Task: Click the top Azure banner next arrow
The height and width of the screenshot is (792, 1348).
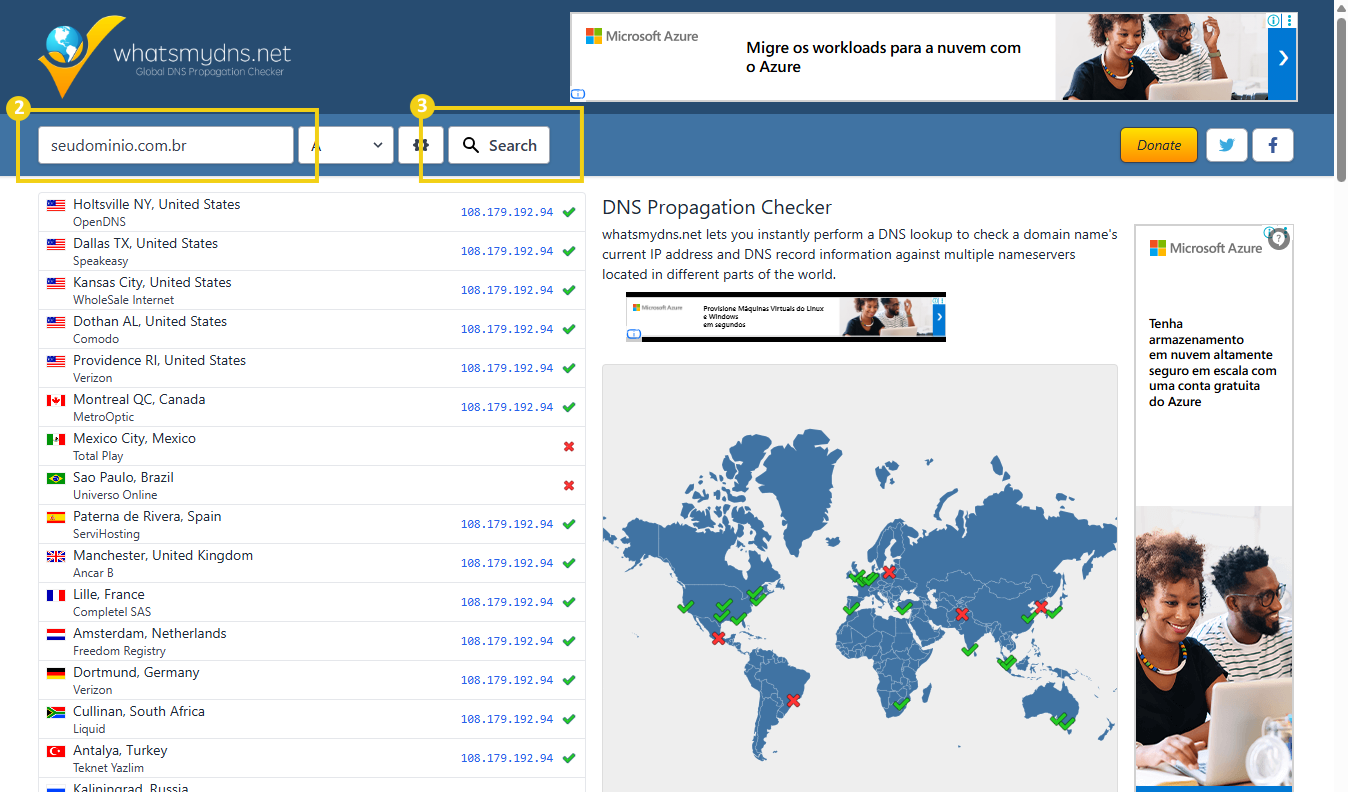Action: click(x=1282, y=58)
